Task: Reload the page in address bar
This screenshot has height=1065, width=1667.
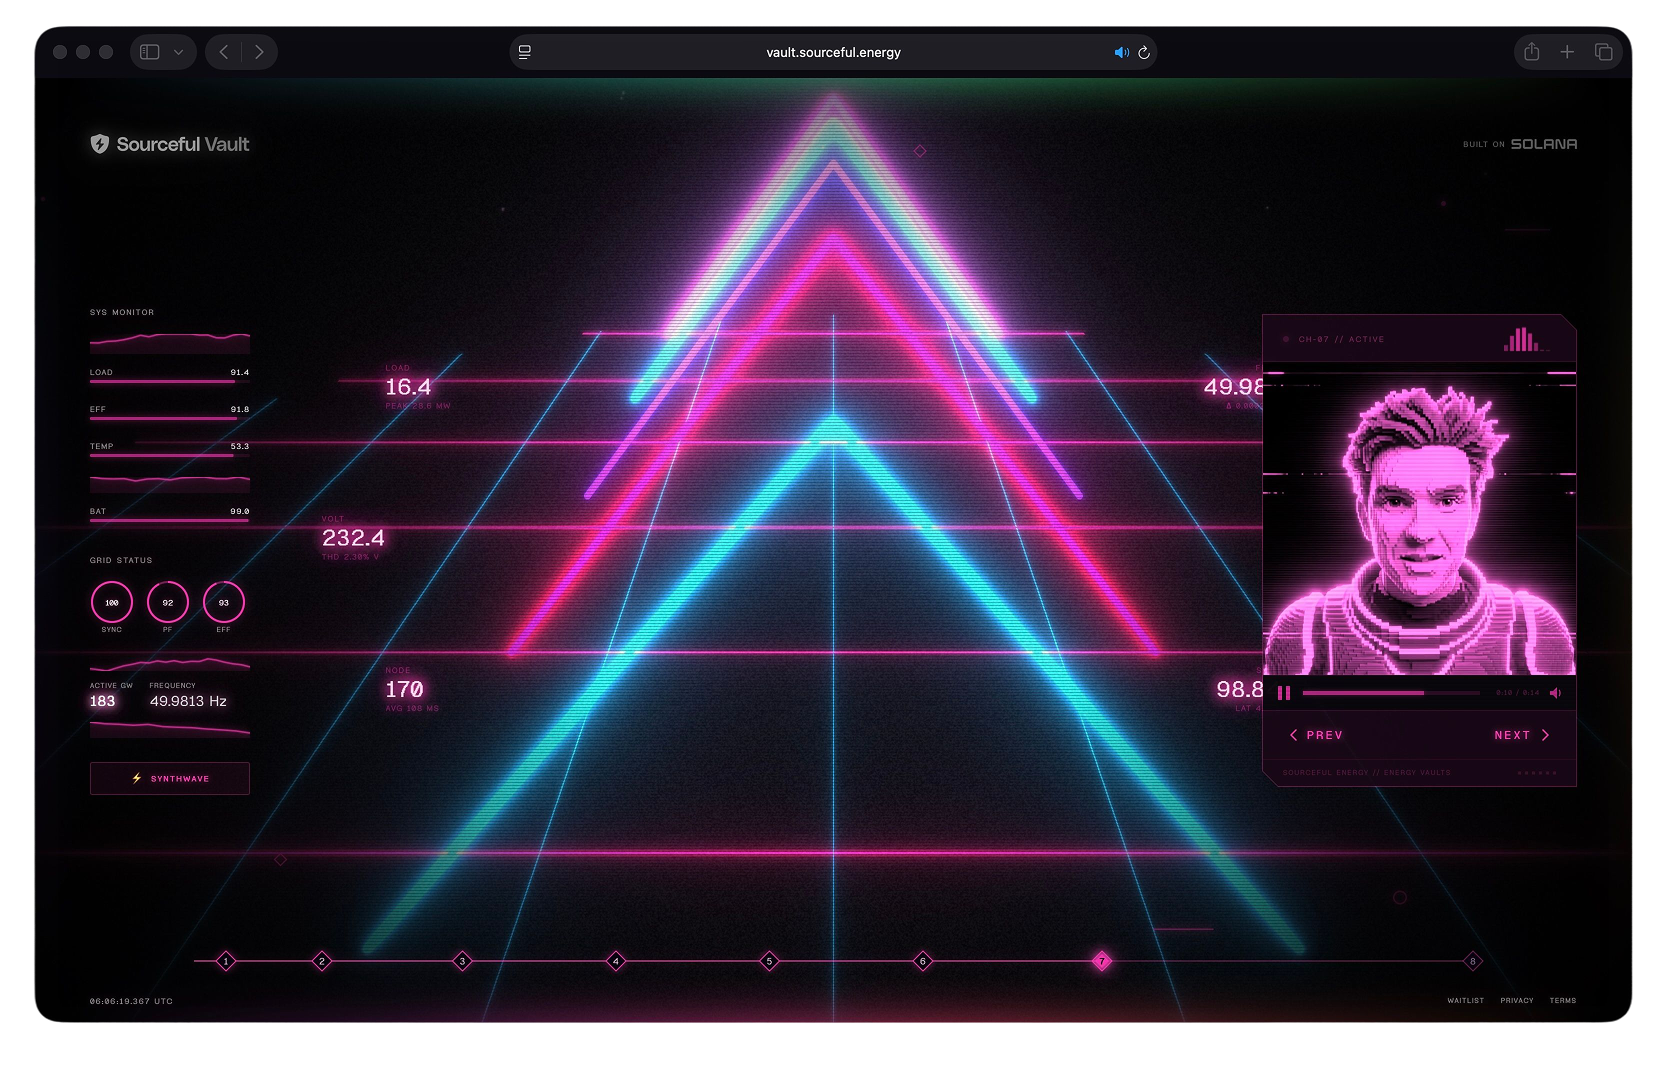Action: tap(1144, 52)
